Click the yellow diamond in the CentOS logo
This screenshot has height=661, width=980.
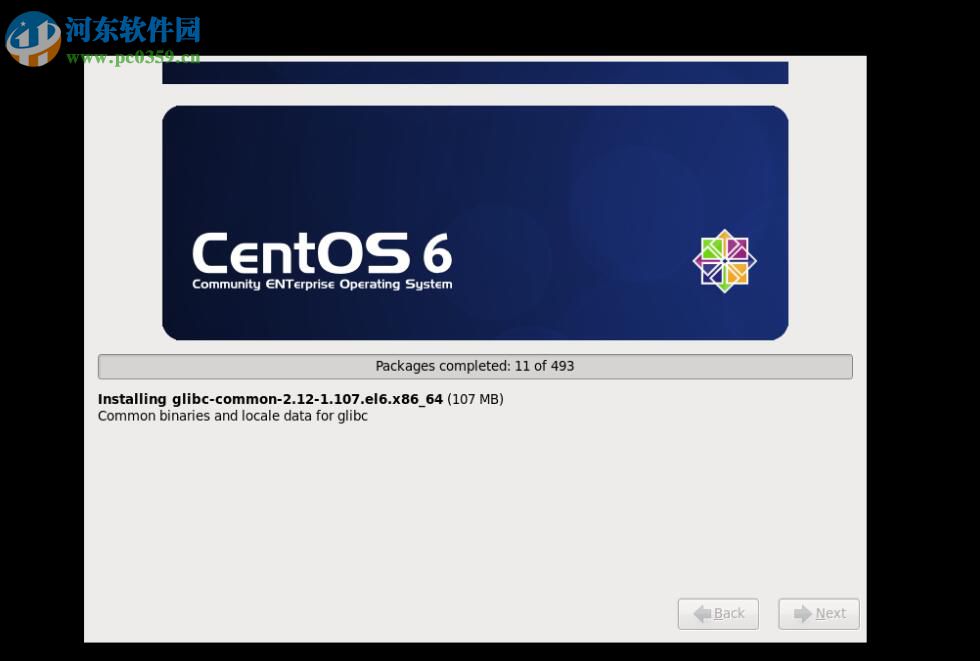coord(724,235)
